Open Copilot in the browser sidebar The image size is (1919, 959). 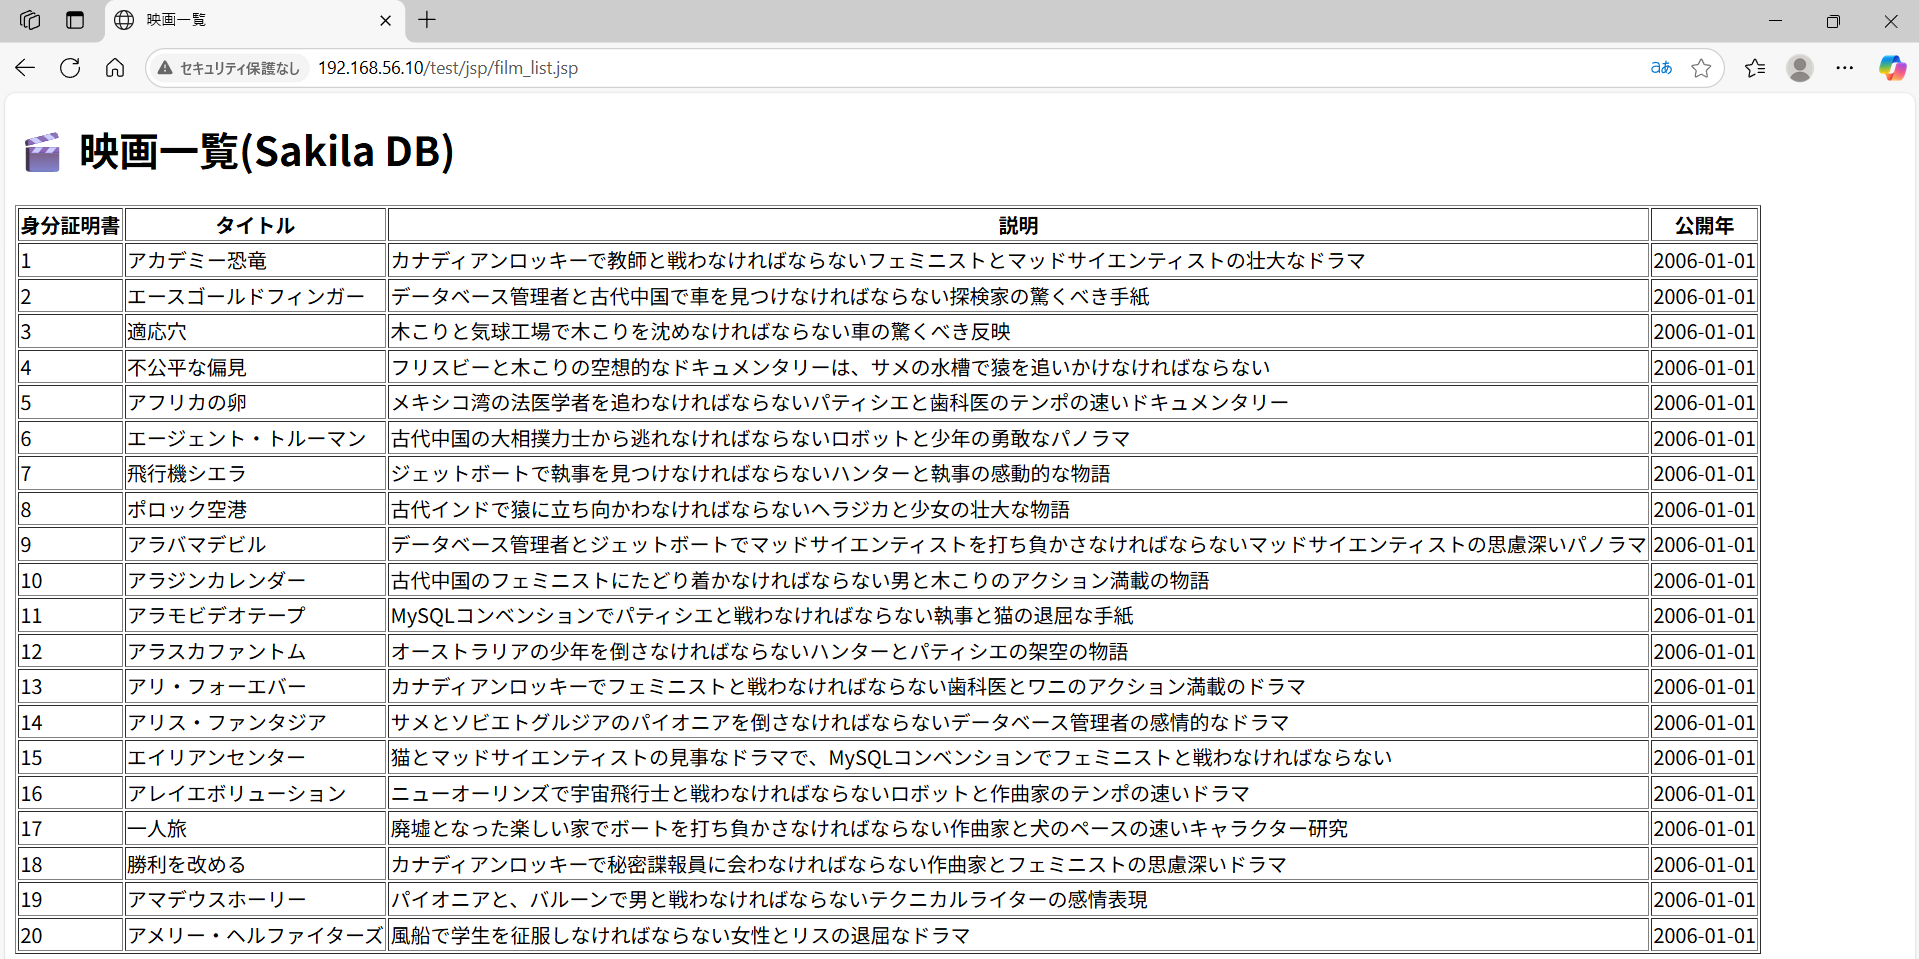coord(1891,68)
